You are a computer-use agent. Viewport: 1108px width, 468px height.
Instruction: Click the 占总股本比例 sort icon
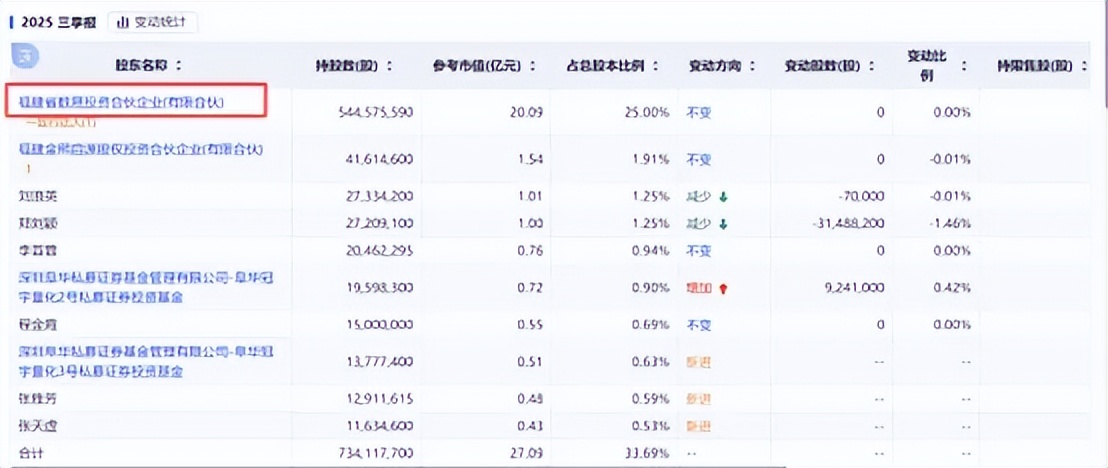(656, 66)
